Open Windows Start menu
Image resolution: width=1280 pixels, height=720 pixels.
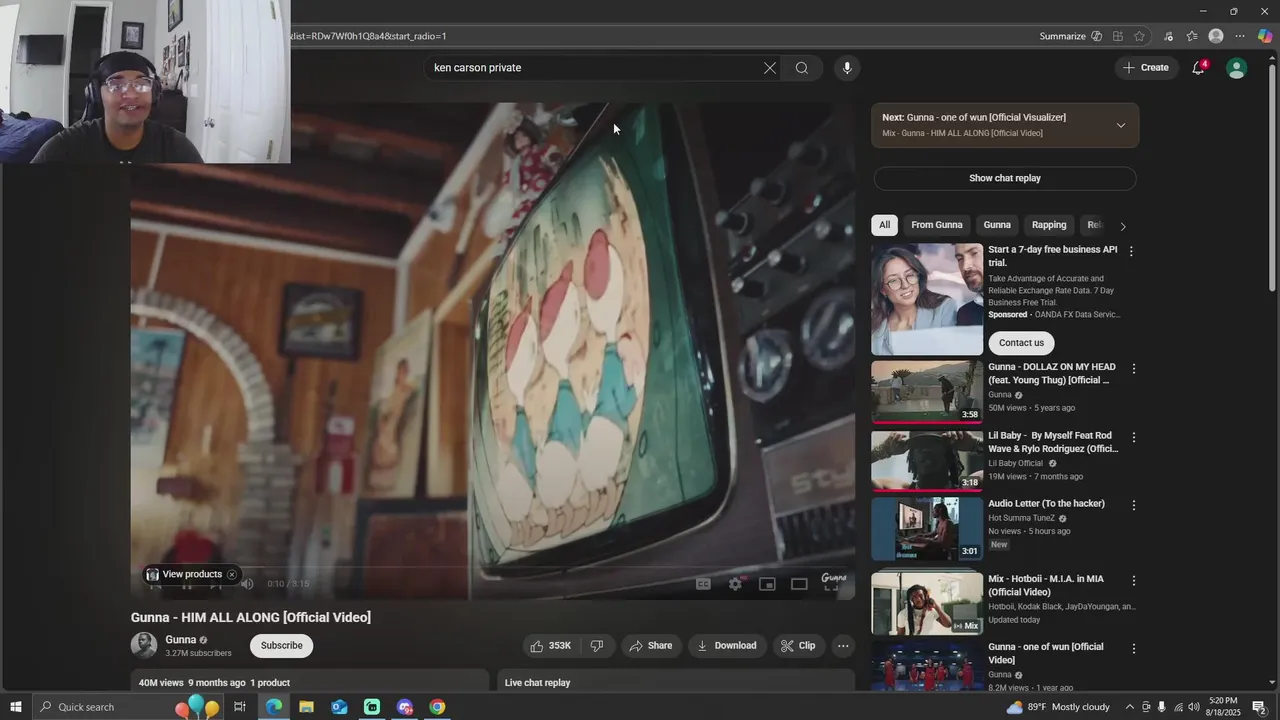pyautogui.click(x=15, y=707)
